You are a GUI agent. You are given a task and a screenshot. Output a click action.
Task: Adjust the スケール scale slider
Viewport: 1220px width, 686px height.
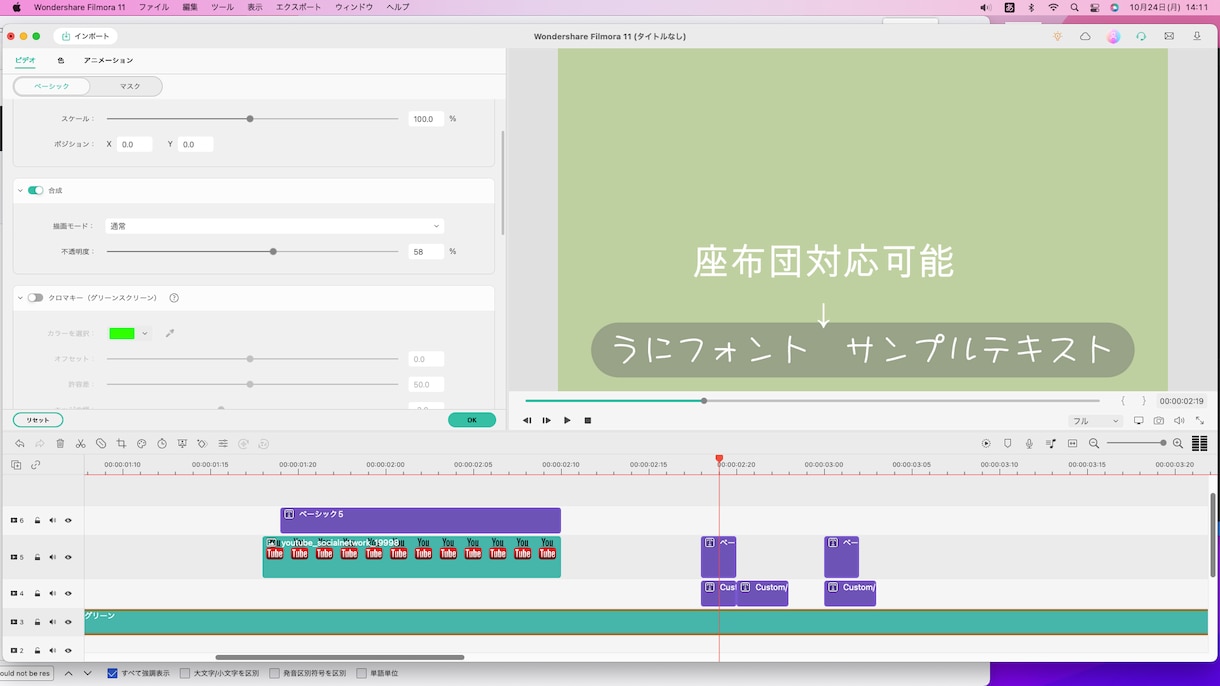pos(252,119)
